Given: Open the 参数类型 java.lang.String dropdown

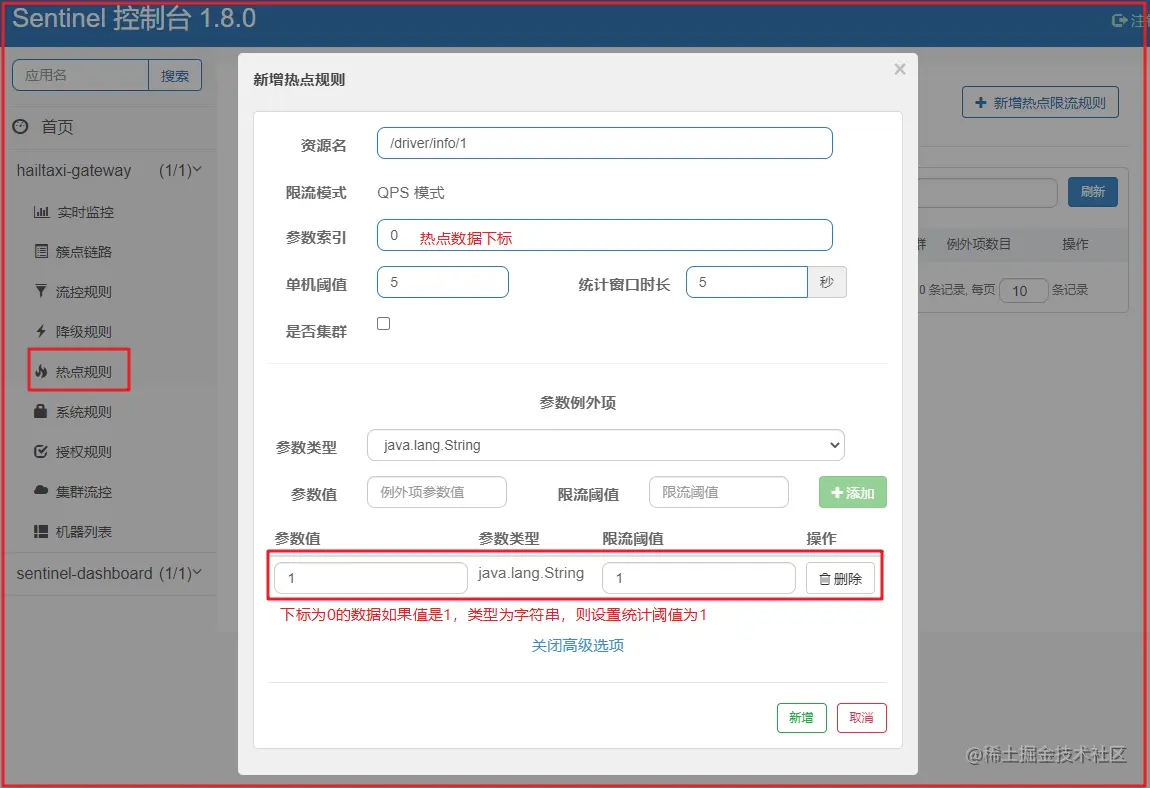Looking at the screenshot, I should (606, 445).
